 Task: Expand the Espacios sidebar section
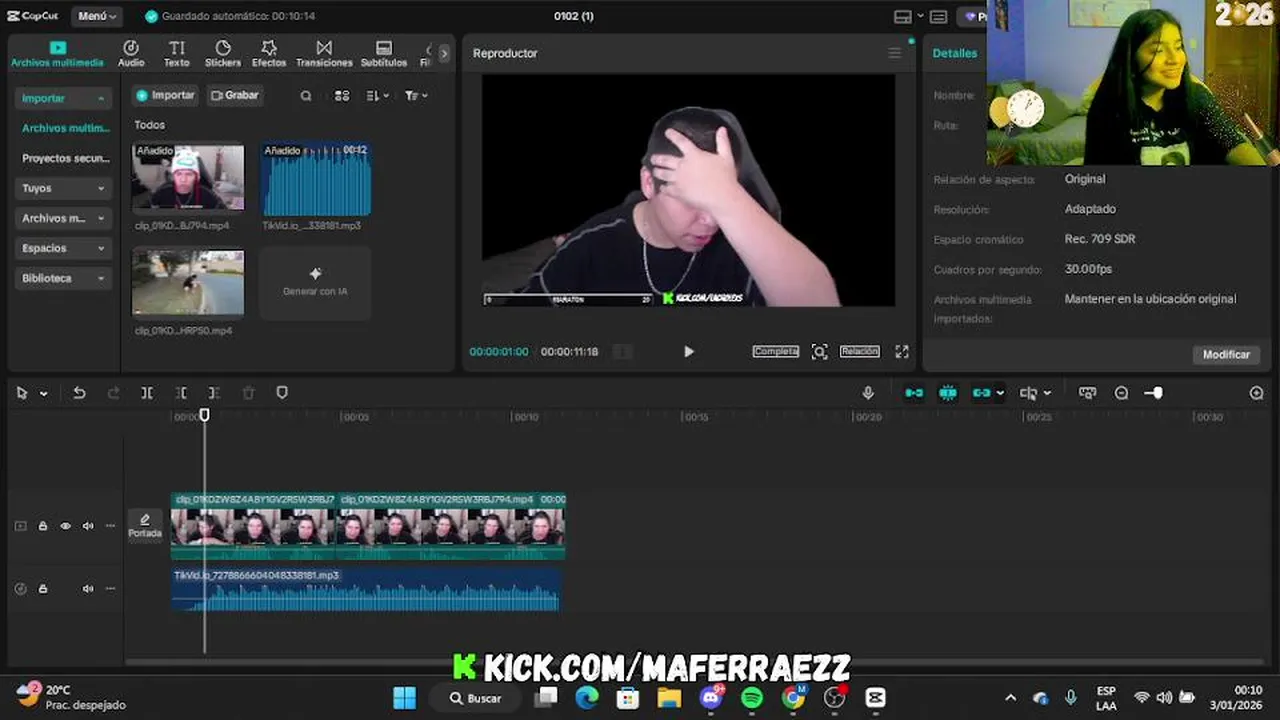[64, 248]
